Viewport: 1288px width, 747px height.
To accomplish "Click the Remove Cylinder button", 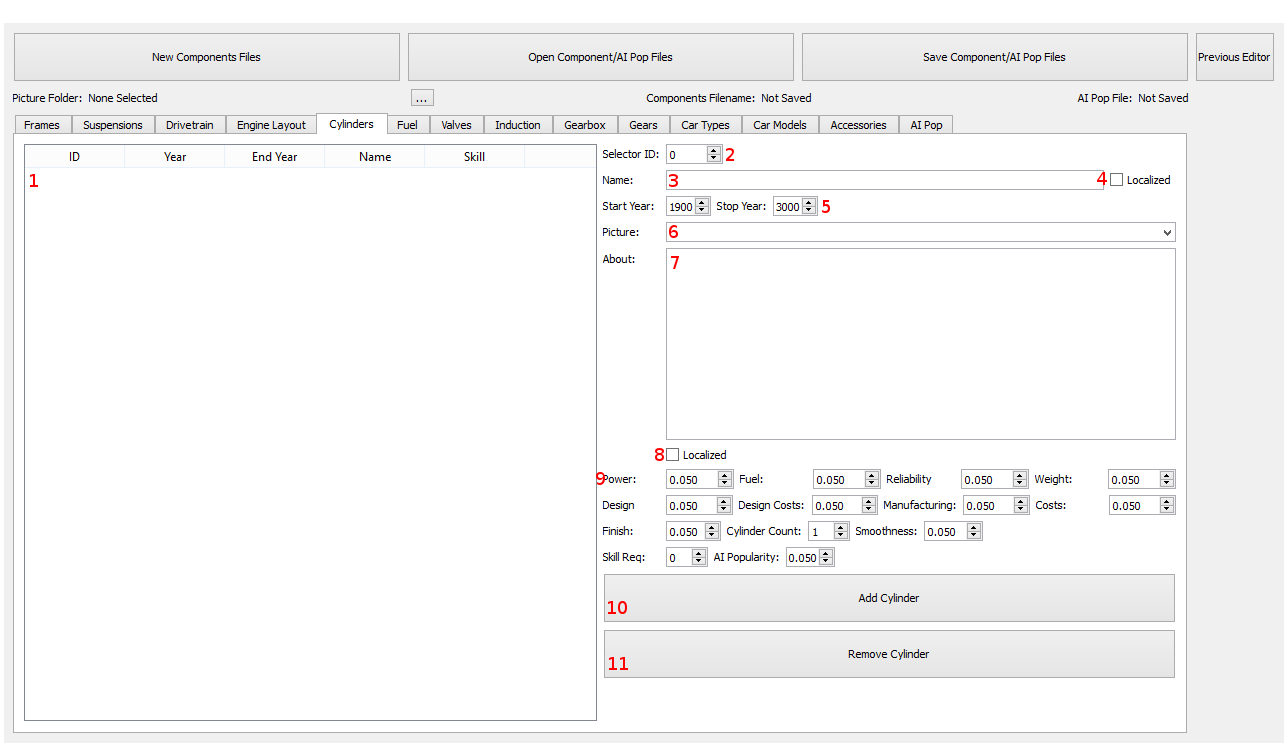I will [x=888, y=654].
